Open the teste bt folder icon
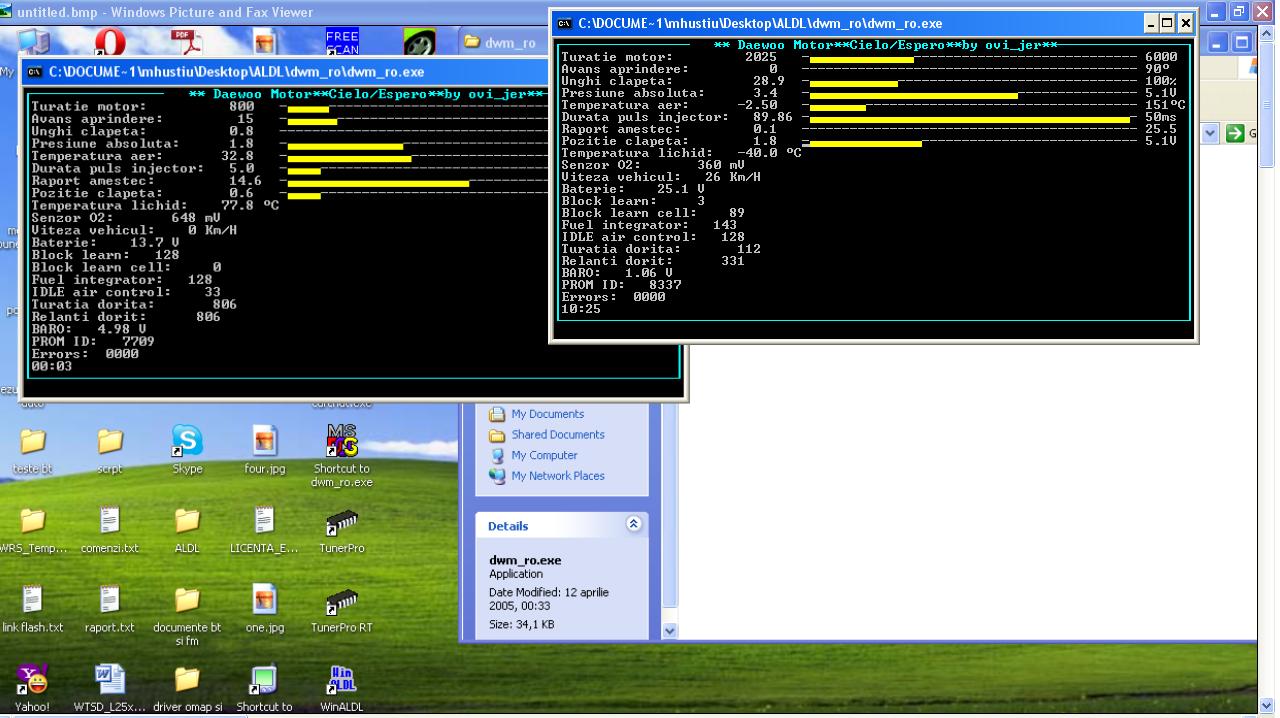 click(x=32, y=442)
